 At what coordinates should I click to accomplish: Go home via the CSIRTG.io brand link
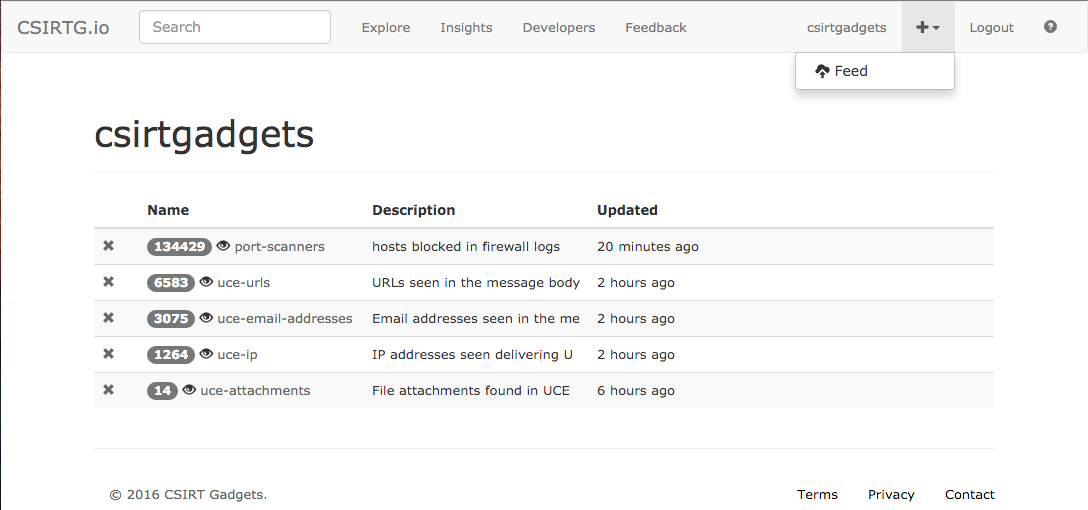tap(63, 28)
